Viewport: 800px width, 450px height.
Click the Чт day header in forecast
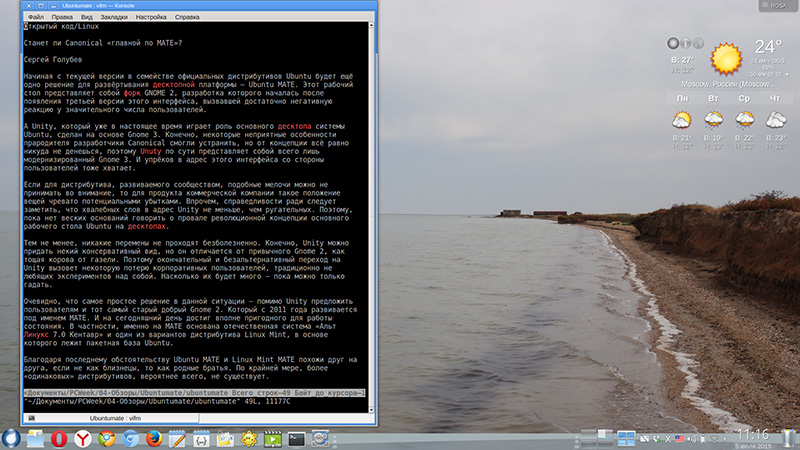[x=775, y=98]
